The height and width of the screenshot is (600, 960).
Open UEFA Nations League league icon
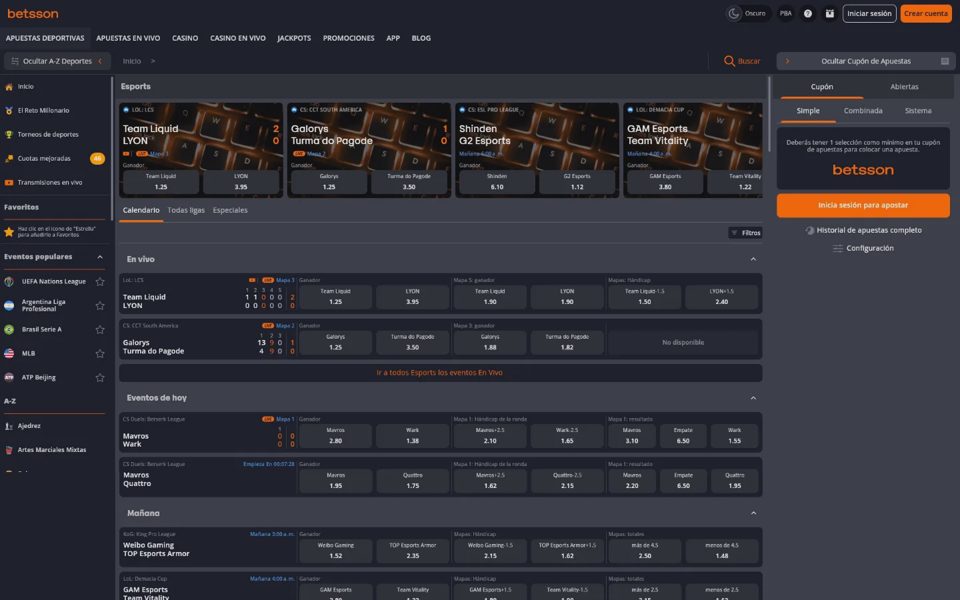[x=9, y=282]
